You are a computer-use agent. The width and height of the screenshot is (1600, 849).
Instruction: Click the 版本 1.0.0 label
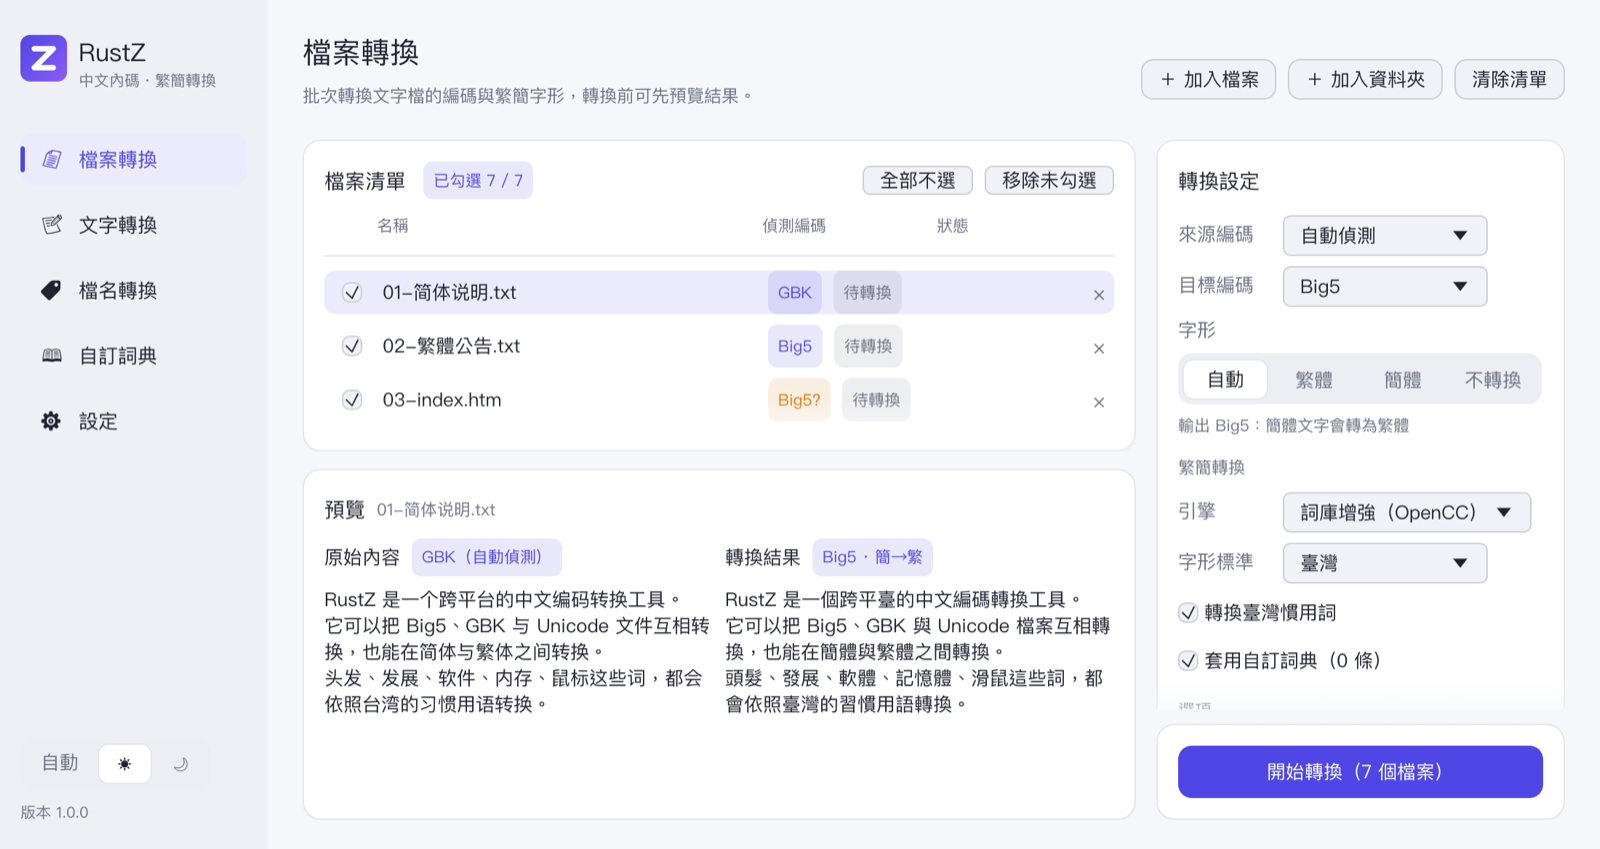coord(54,812)
